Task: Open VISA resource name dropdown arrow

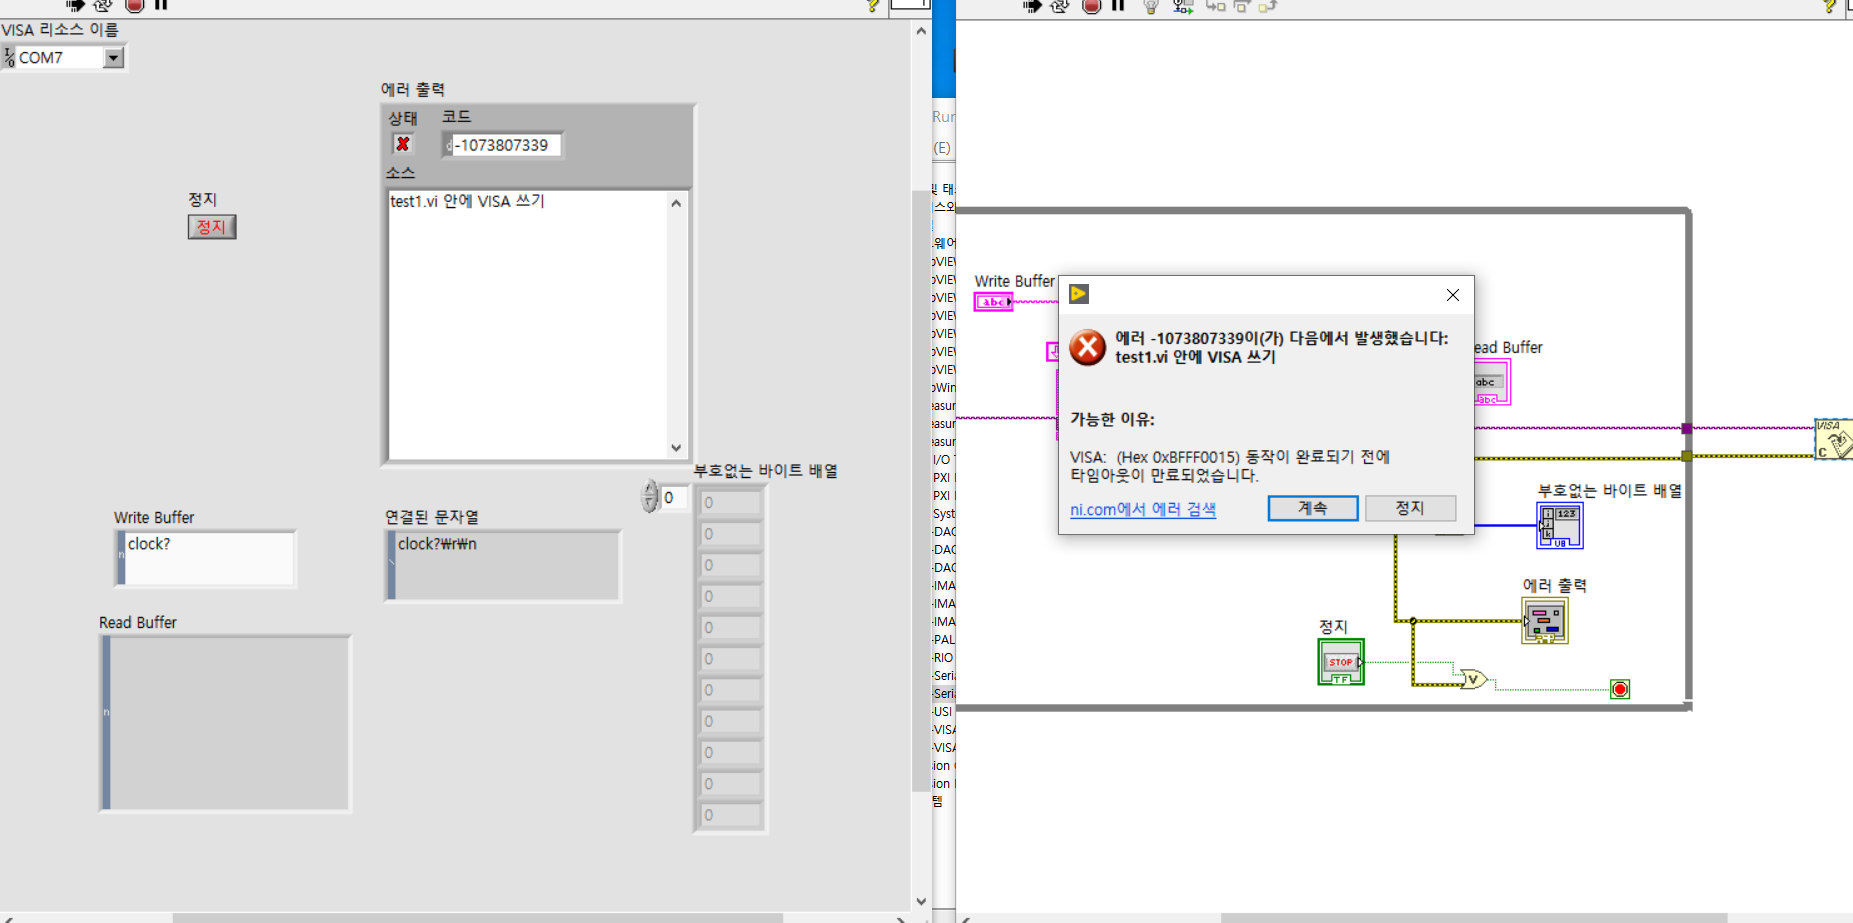Action: click(x=113, y=58)
